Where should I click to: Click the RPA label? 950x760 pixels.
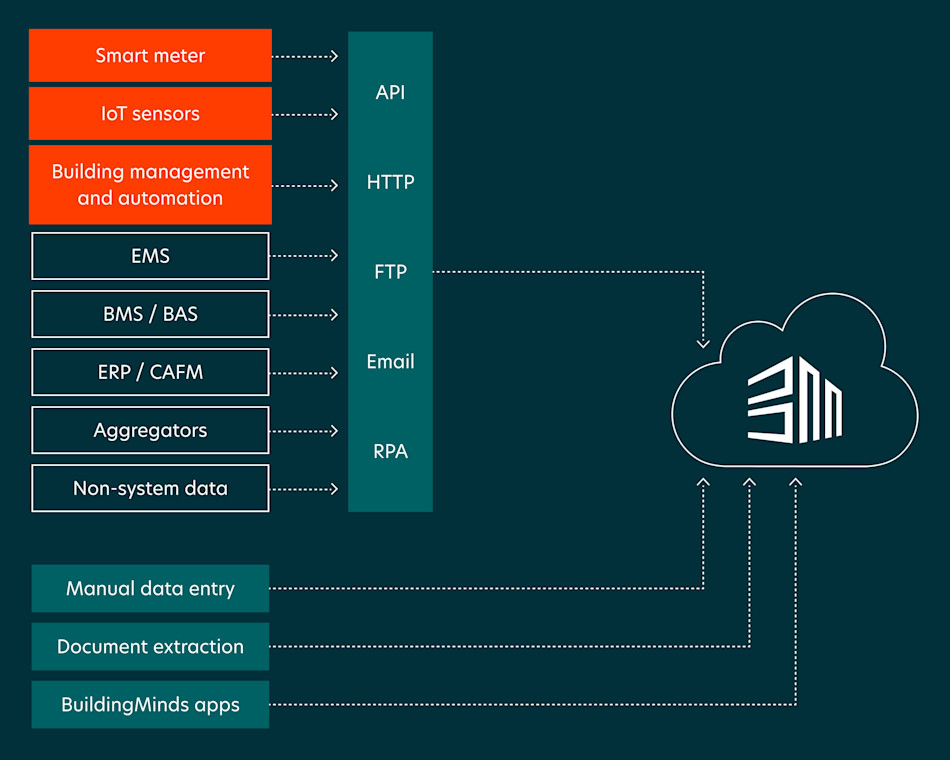(x=390, y=452)
